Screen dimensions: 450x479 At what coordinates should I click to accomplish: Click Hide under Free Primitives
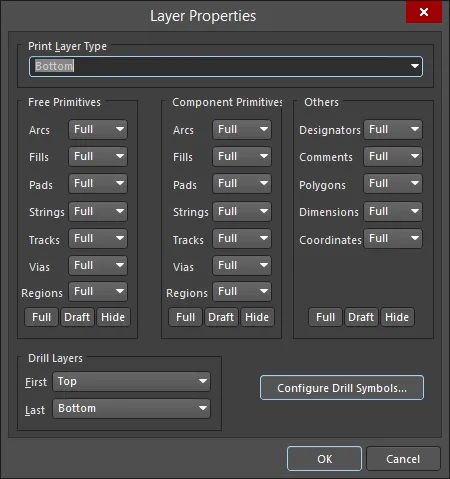pyautogui.click(x=113, y=317)
